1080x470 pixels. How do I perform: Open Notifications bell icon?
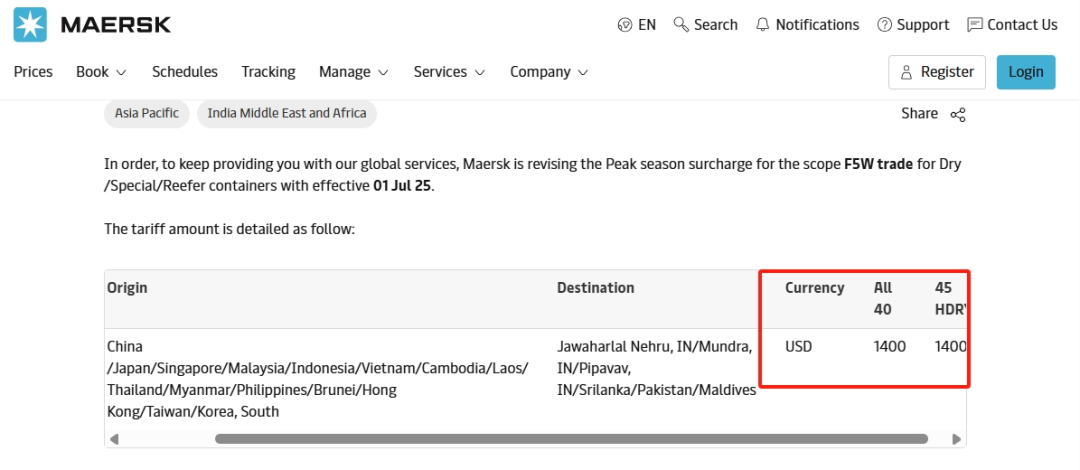tap(763, 25)
